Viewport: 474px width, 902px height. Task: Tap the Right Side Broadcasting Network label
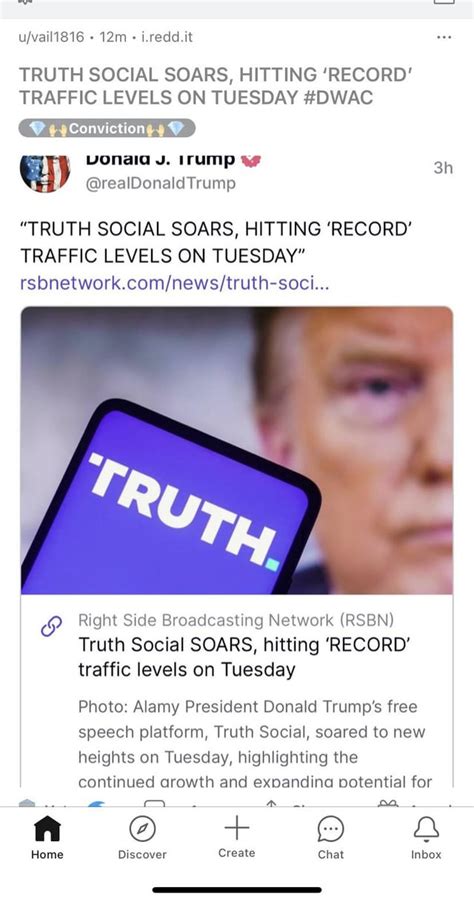click(x=236, y=620)
